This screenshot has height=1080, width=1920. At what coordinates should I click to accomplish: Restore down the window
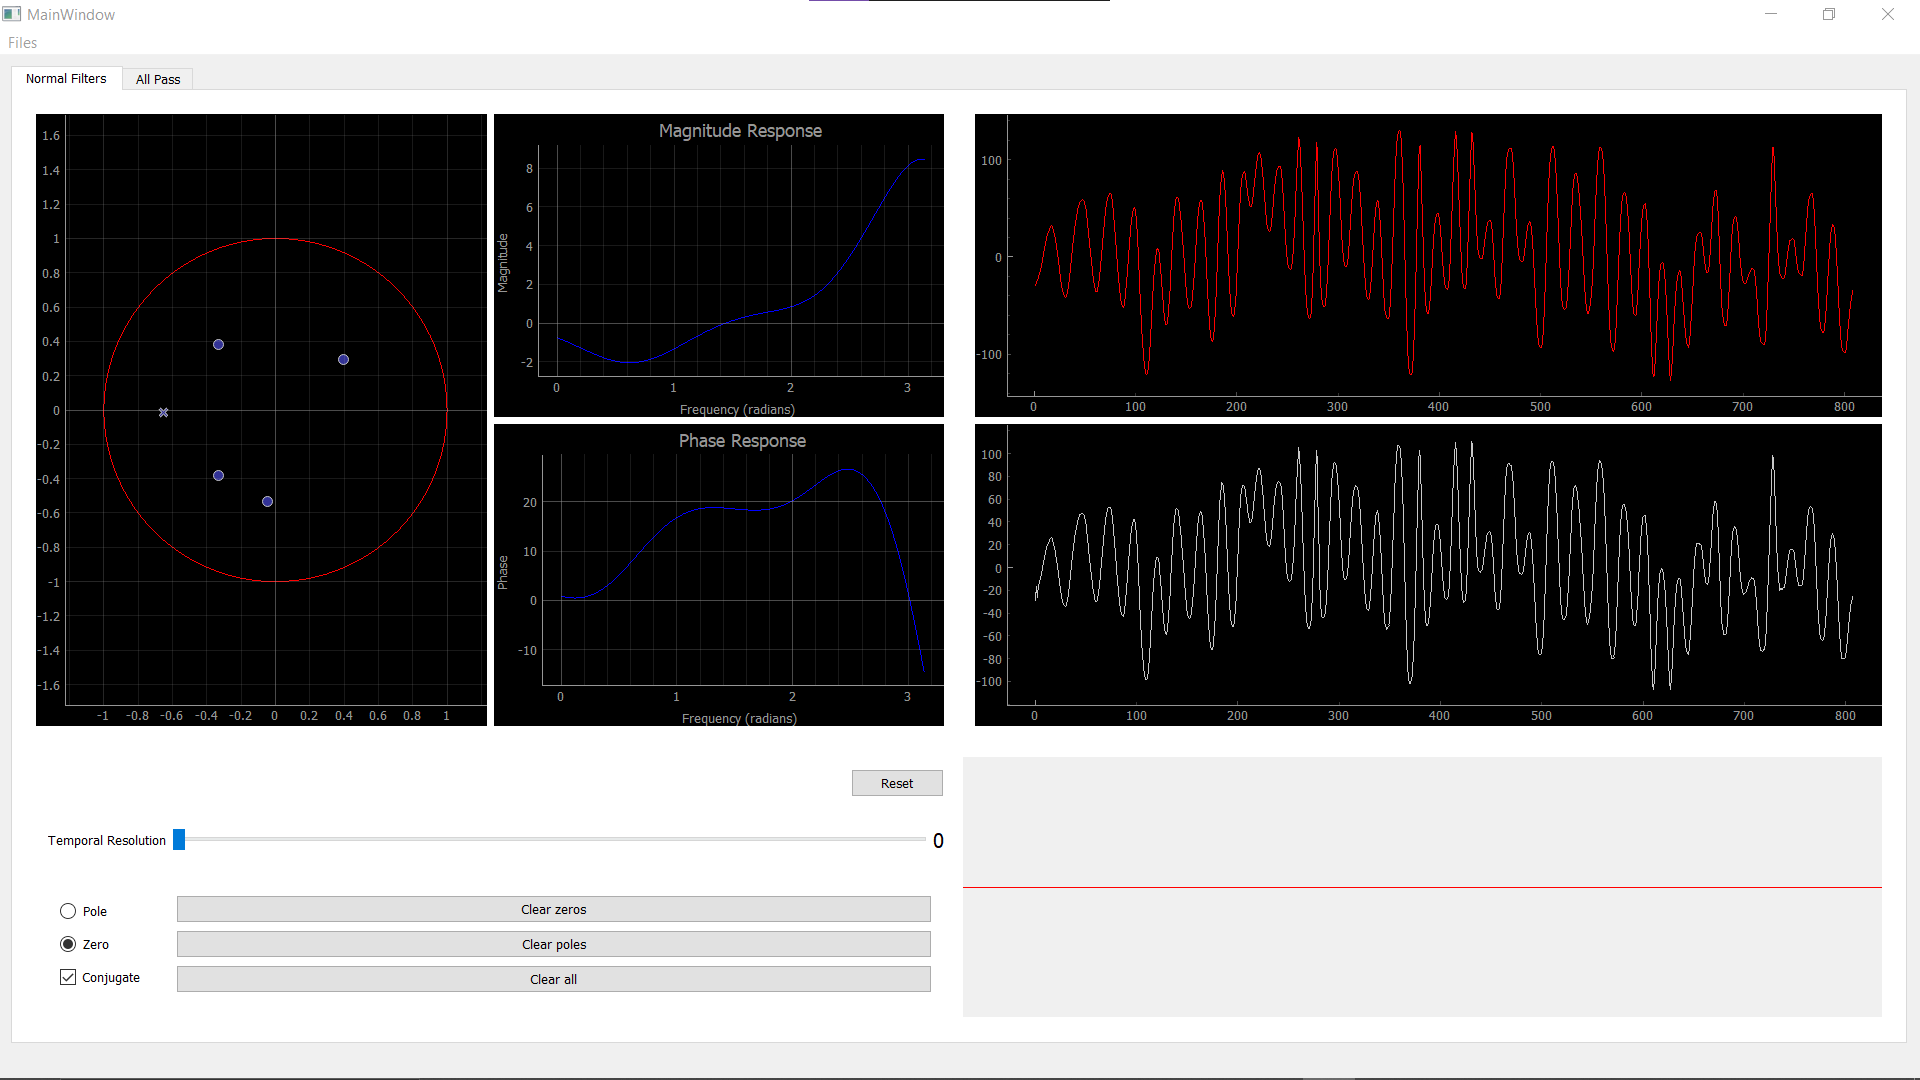click(x=1829, y=14)
